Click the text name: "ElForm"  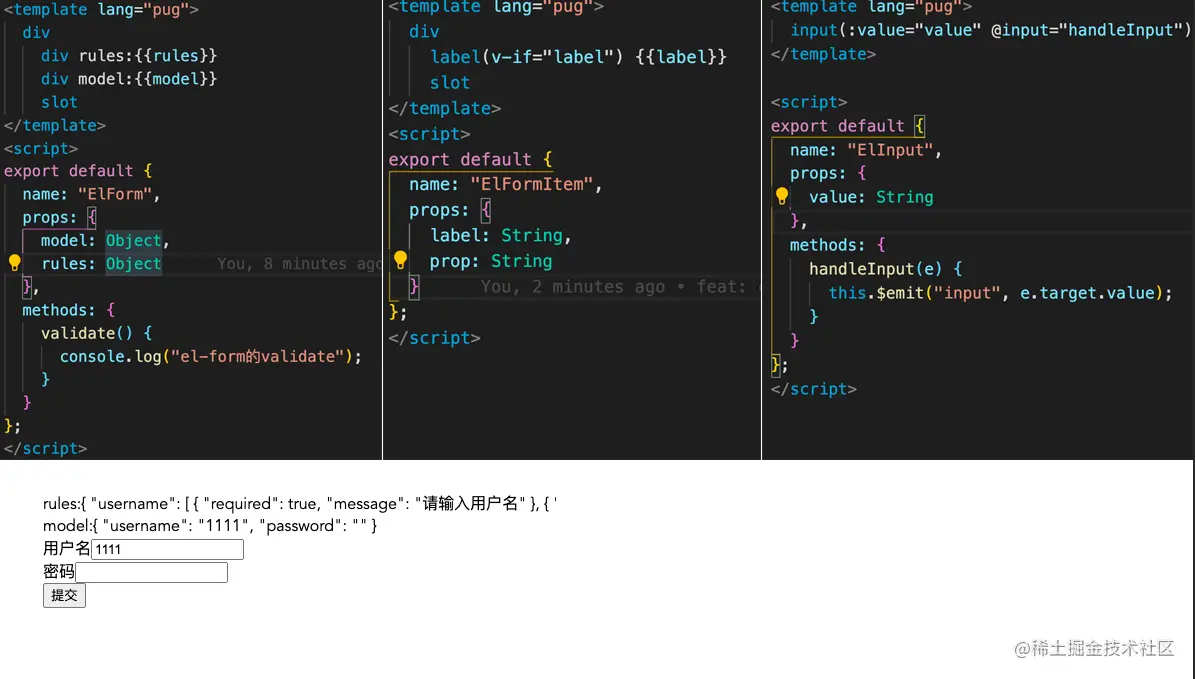[91, 194]
